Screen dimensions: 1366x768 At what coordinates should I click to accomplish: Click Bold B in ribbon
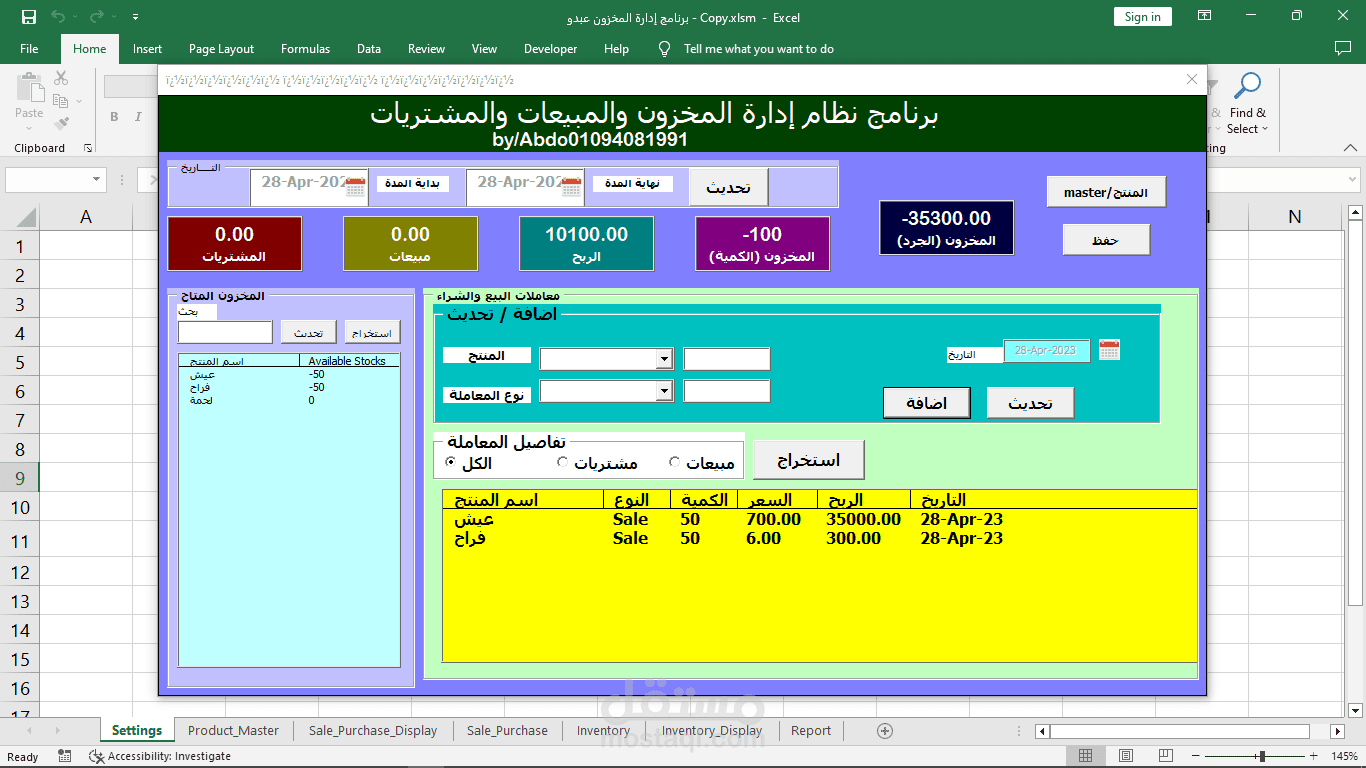click(x=114, y=117)
